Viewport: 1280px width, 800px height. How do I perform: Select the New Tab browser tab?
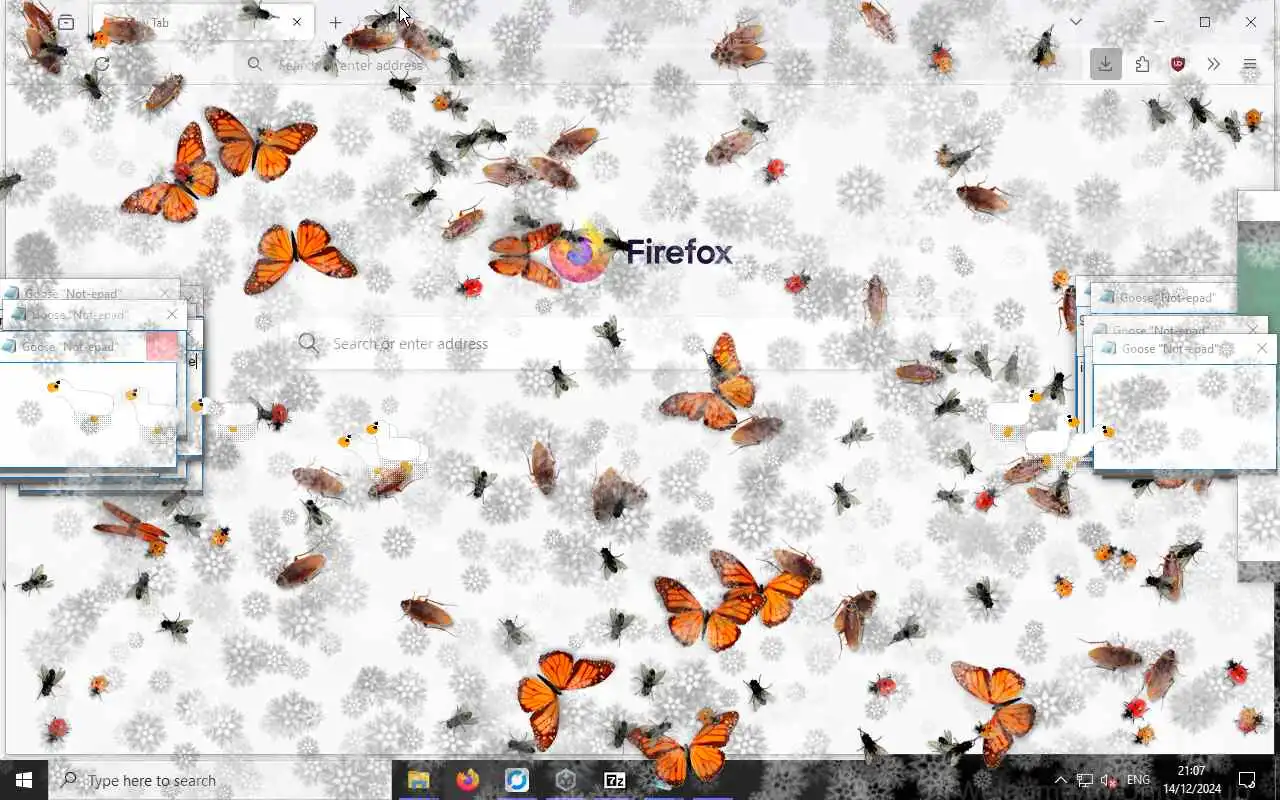202,22
